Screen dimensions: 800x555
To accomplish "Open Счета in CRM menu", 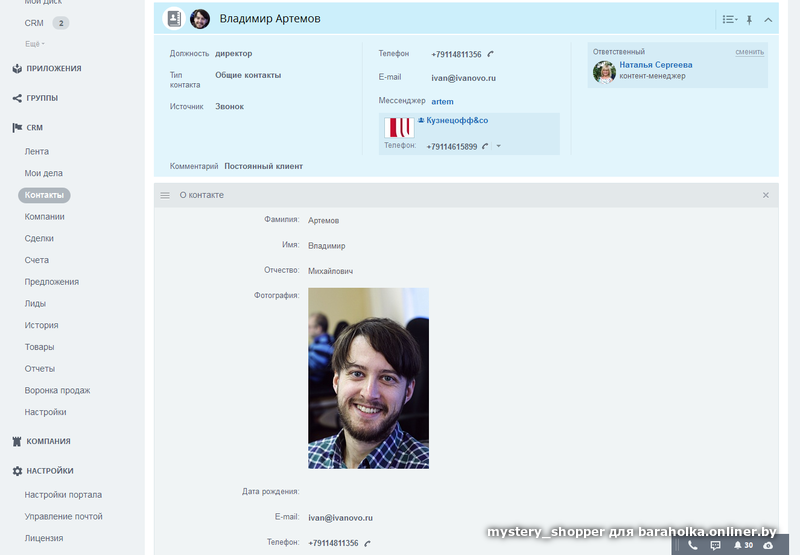I will pos(37,260).
